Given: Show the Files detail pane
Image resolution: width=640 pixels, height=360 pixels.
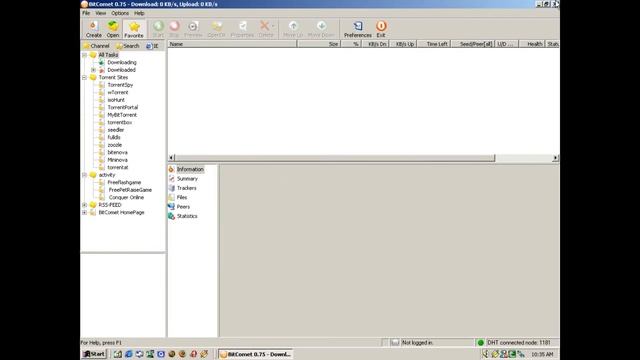Looking at the screenshot, I should [182, 198].
